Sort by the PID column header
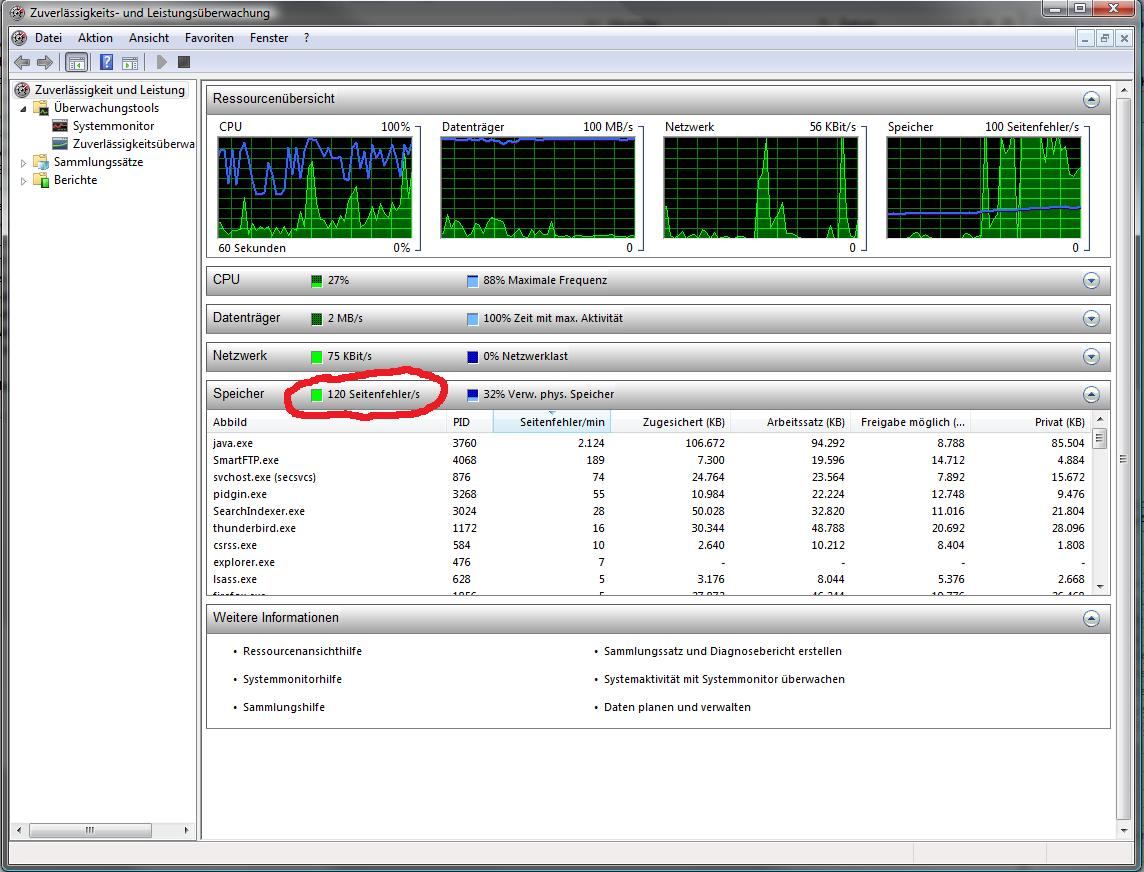Image resolution: width=1144 pixels, height=872 pixels. (470, 422)
